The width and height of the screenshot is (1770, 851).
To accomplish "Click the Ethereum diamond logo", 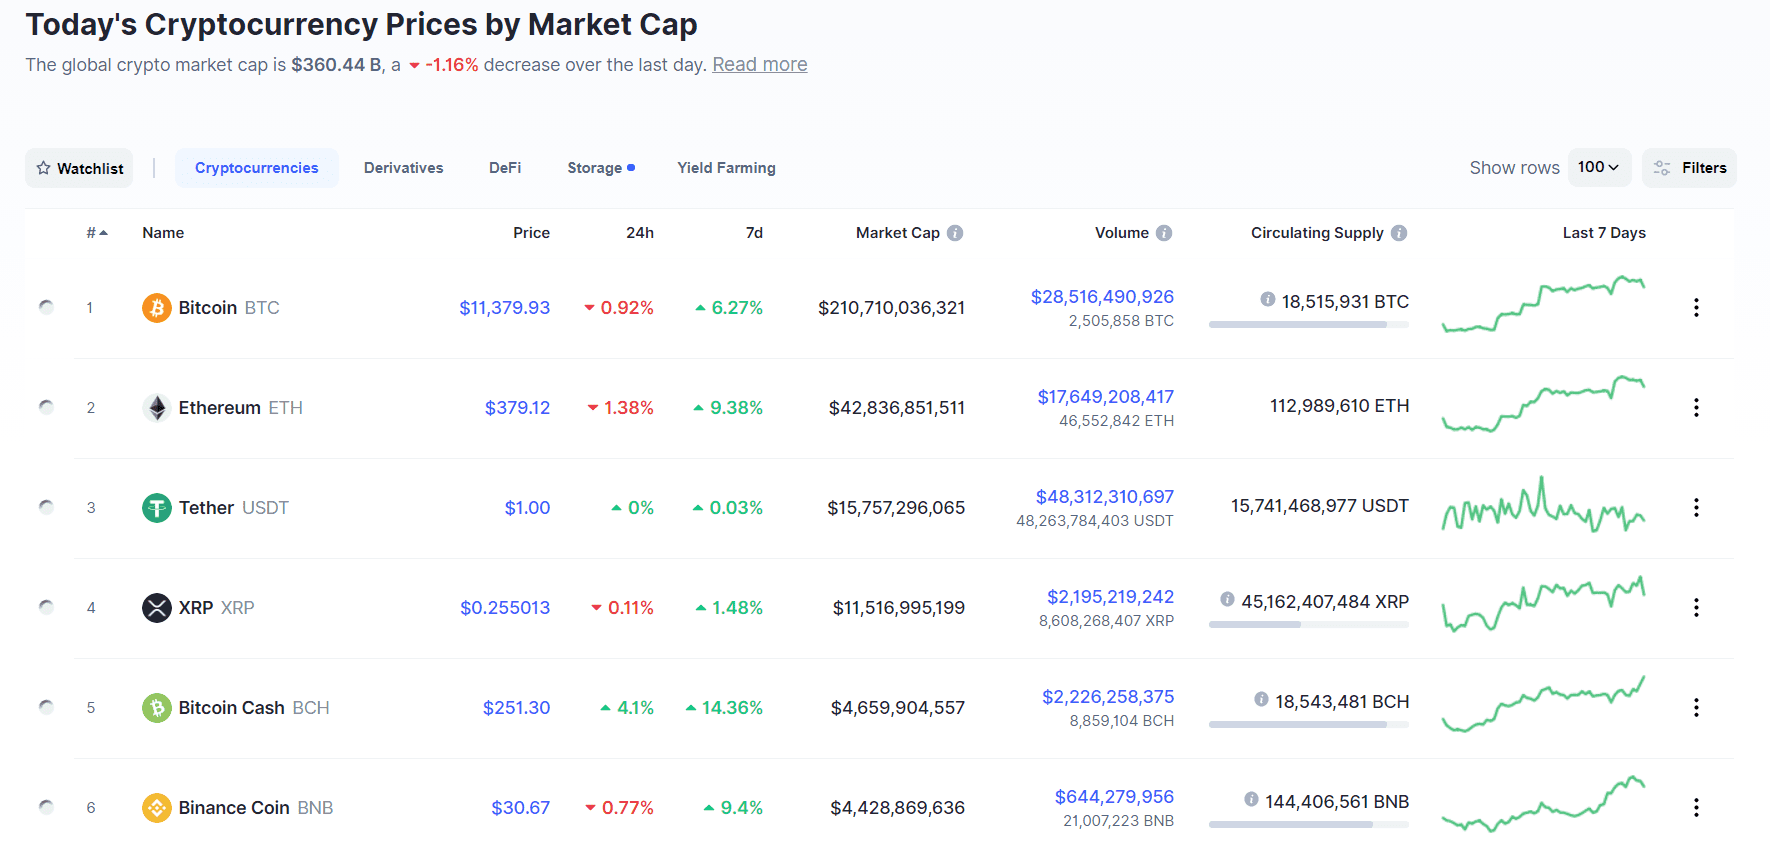I will tap(156, 408).
